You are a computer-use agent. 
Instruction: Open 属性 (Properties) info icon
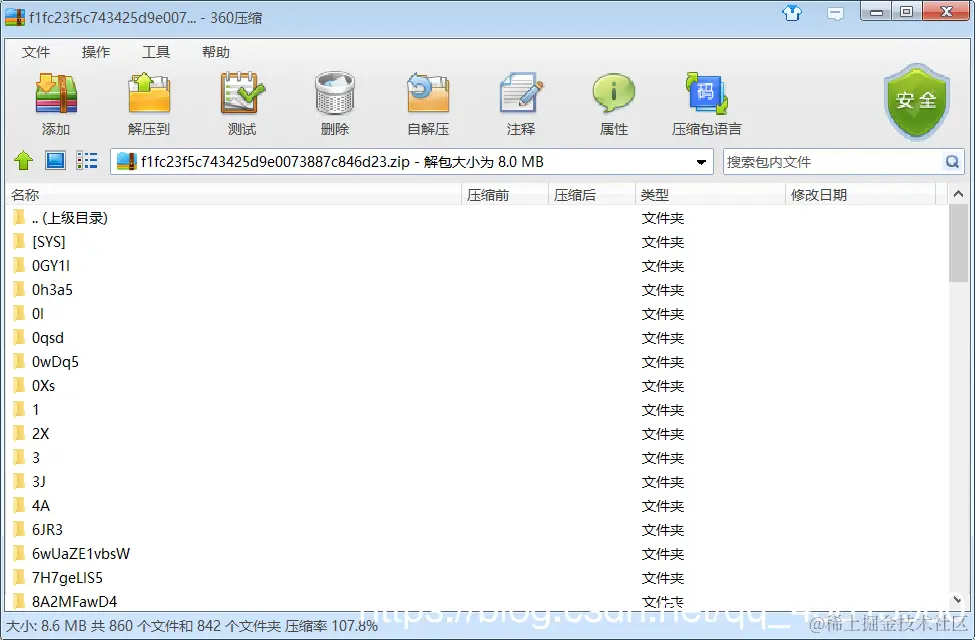pos(614,93)
